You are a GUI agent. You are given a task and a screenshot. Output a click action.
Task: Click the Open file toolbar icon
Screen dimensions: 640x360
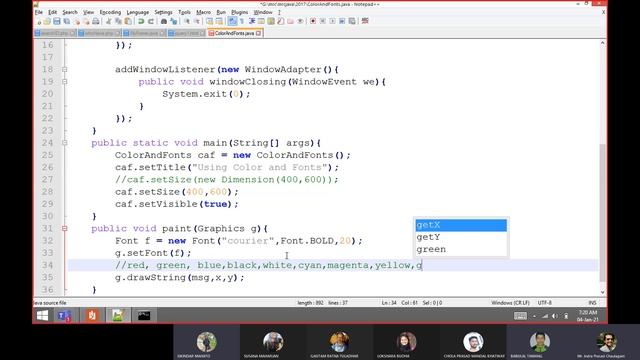pyautogui.click(x=47, y=21)
